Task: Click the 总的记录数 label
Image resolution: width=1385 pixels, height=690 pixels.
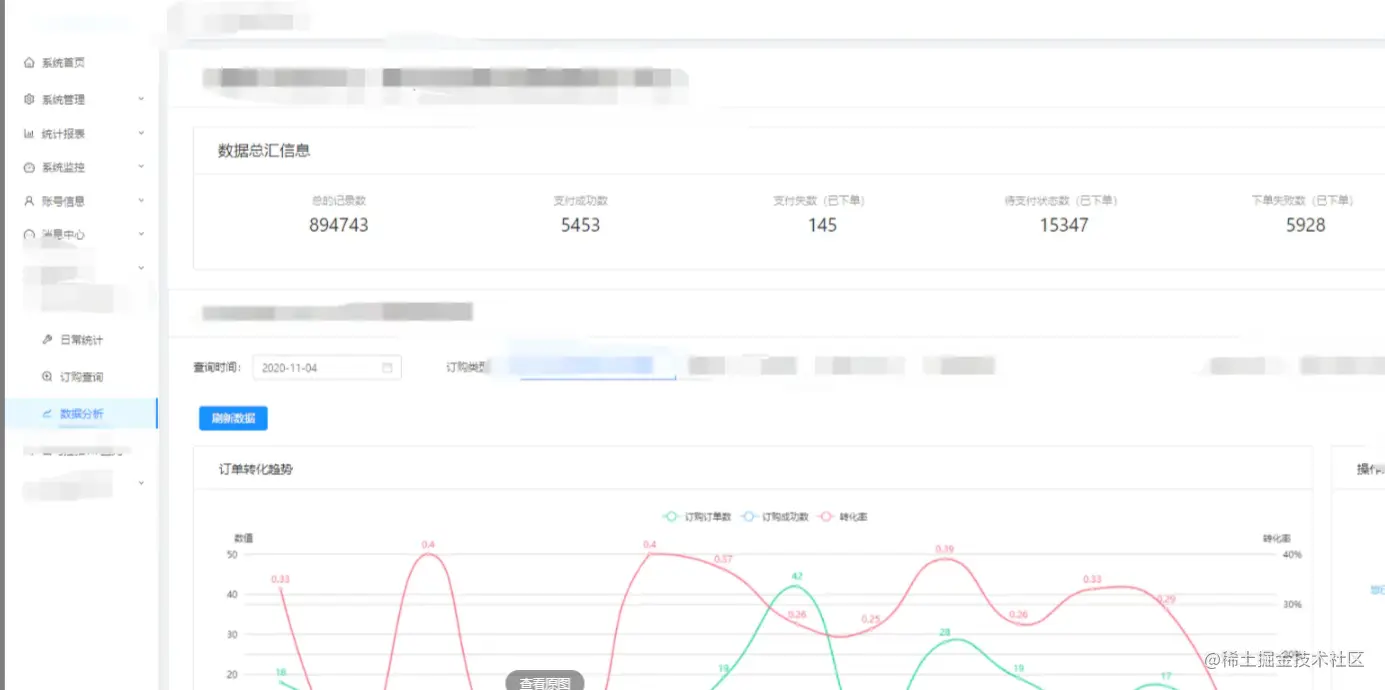Action: [x=339, y=201]
